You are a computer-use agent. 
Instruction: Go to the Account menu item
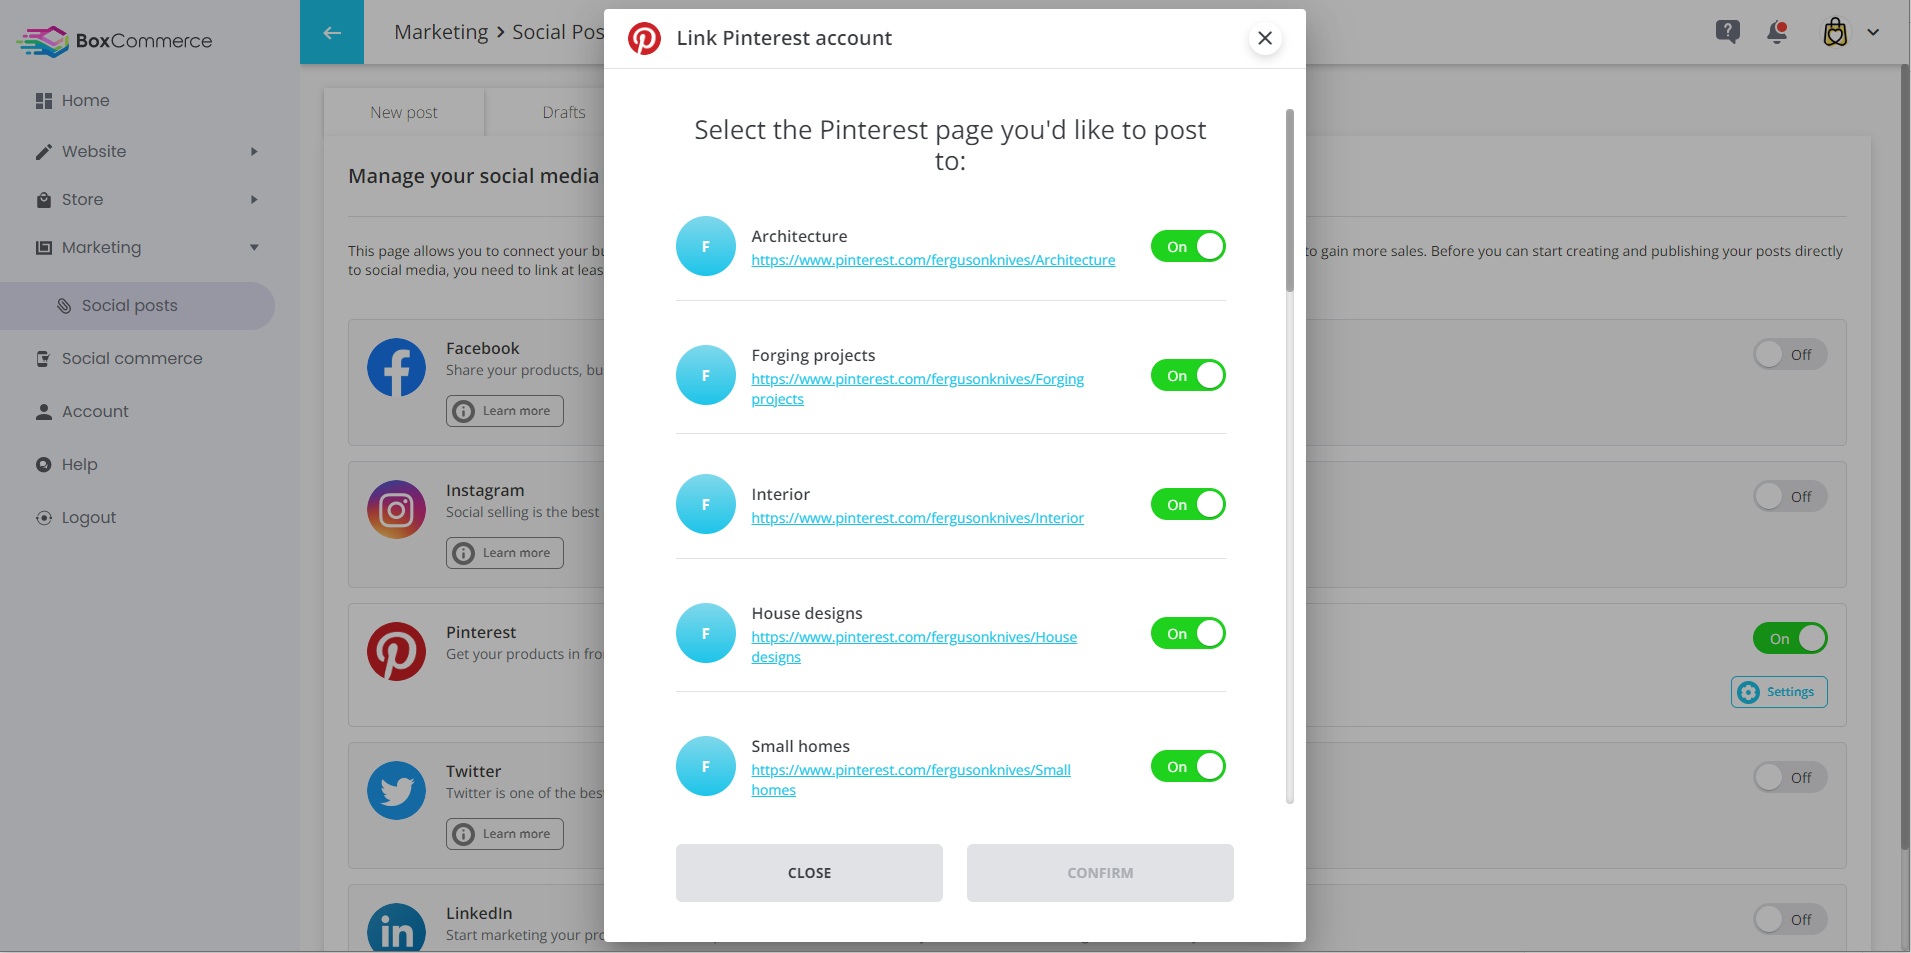click(x=95, y=412)
